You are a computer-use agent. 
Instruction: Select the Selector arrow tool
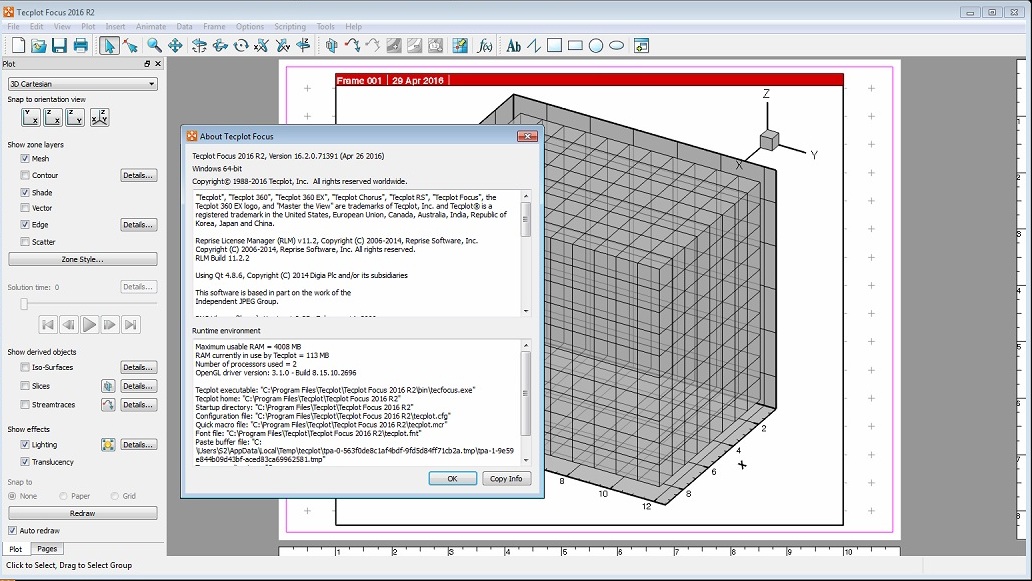109,45
